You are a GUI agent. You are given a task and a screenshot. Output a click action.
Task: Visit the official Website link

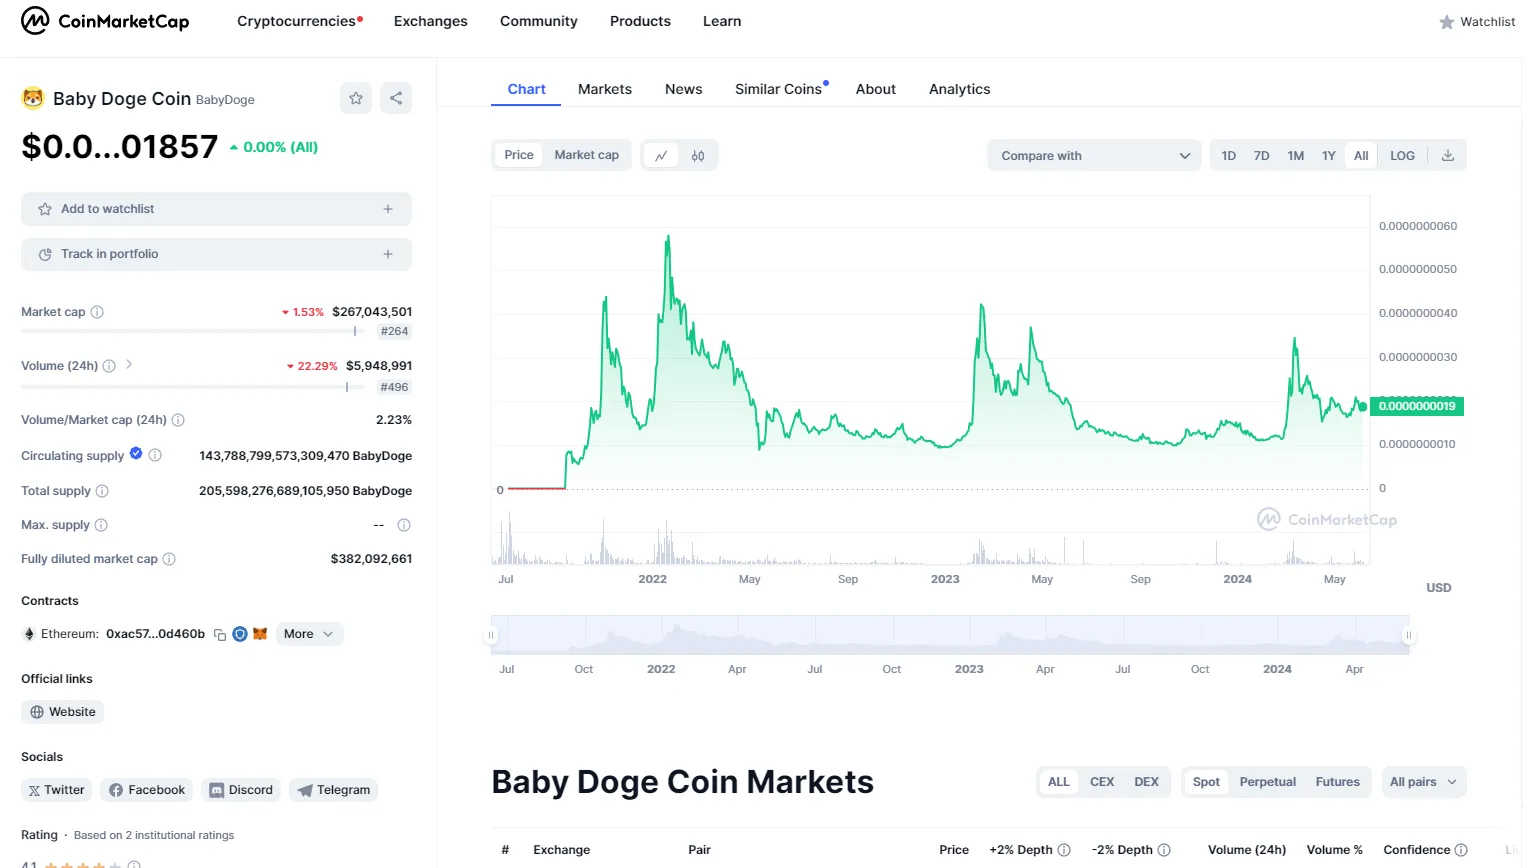(62, 711)
